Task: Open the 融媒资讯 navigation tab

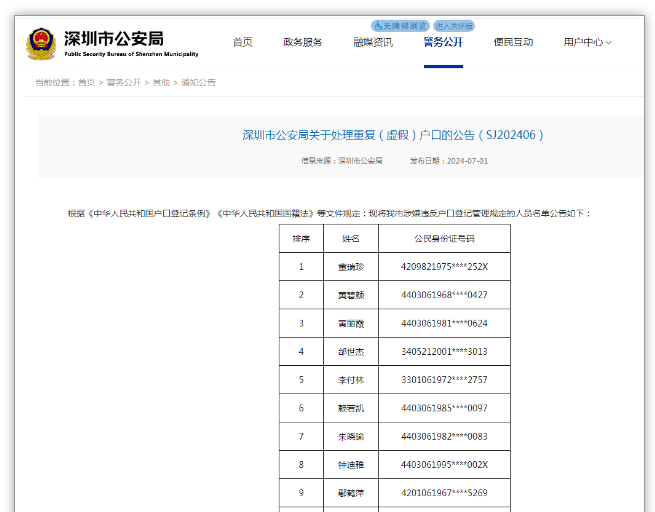Action: (x=373, y=42)
